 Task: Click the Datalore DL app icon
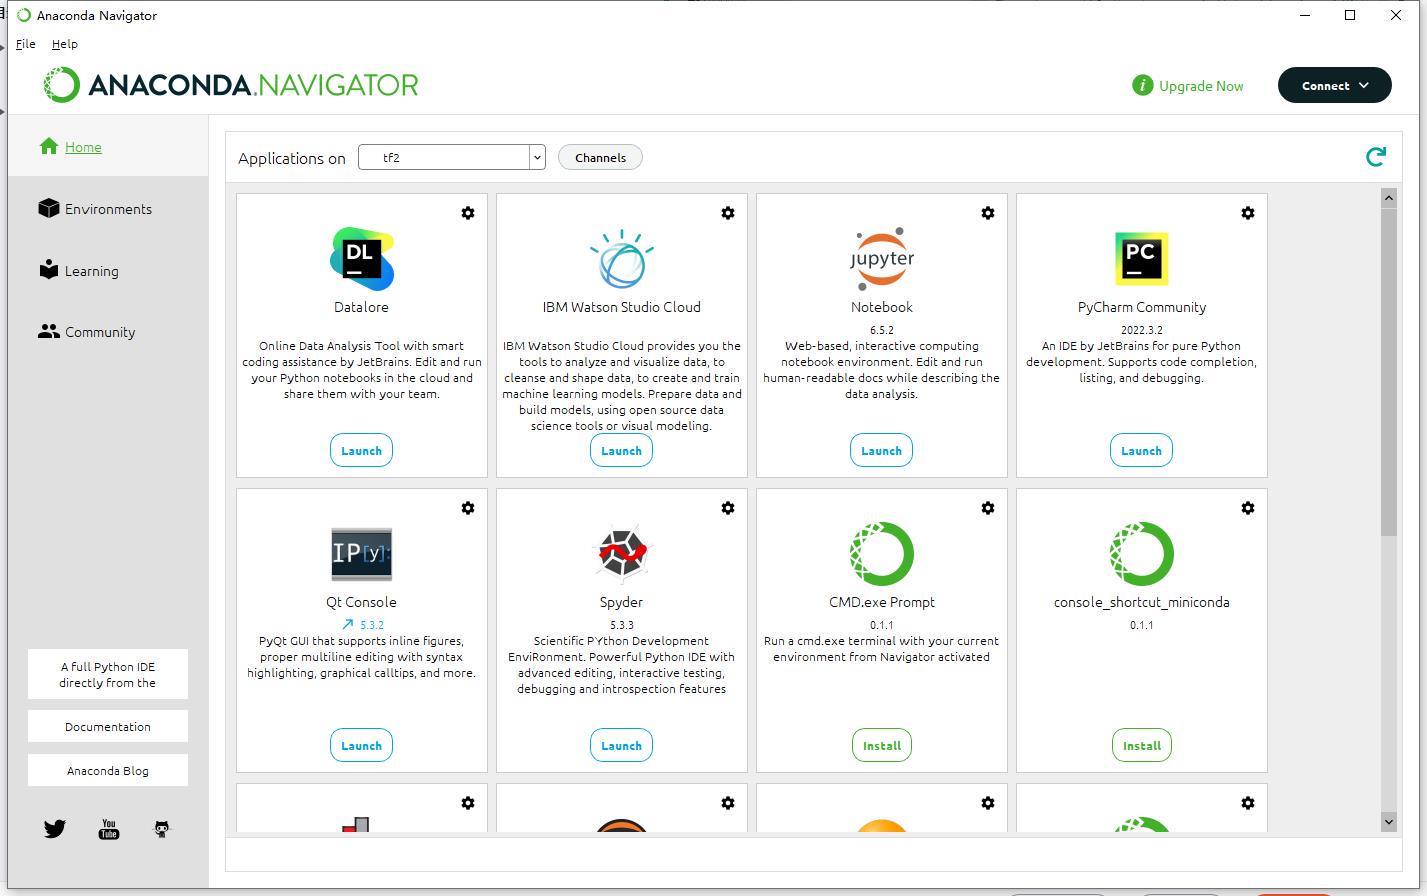click(x=362, y=259)
